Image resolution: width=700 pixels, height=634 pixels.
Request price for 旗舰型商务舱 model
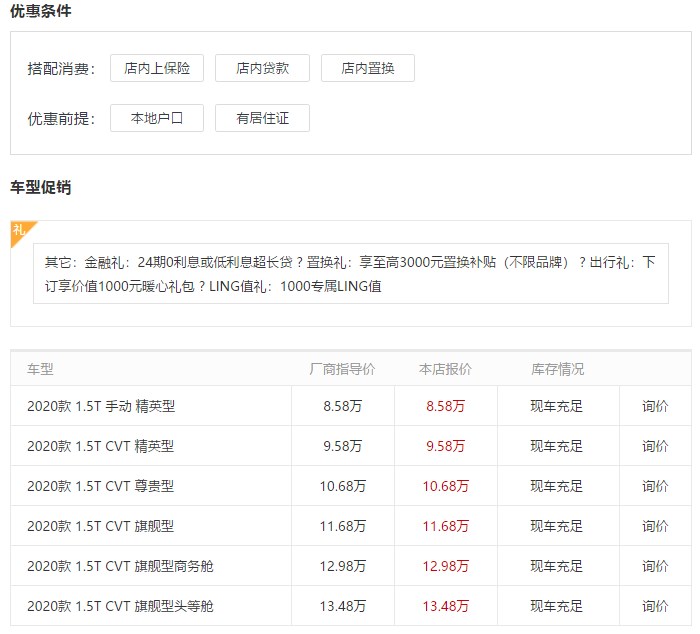point(655,566)
